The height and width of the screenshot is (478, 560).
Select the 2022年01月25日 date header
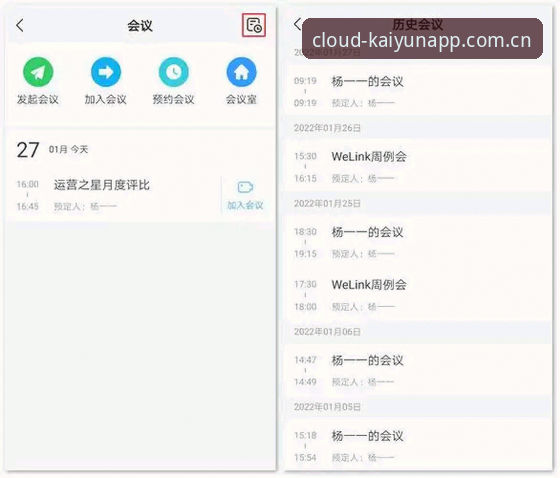pos(327,203)
